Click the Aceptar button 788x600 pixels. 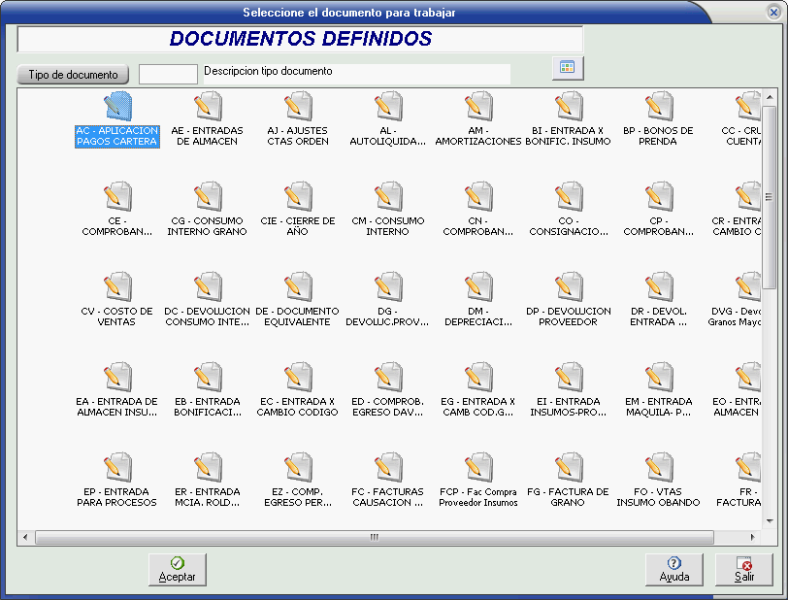click(178, 570)
